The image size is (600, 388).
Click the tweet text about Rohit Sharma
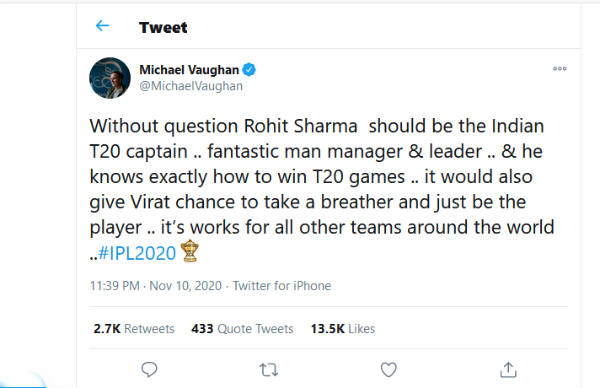(322, 189)
